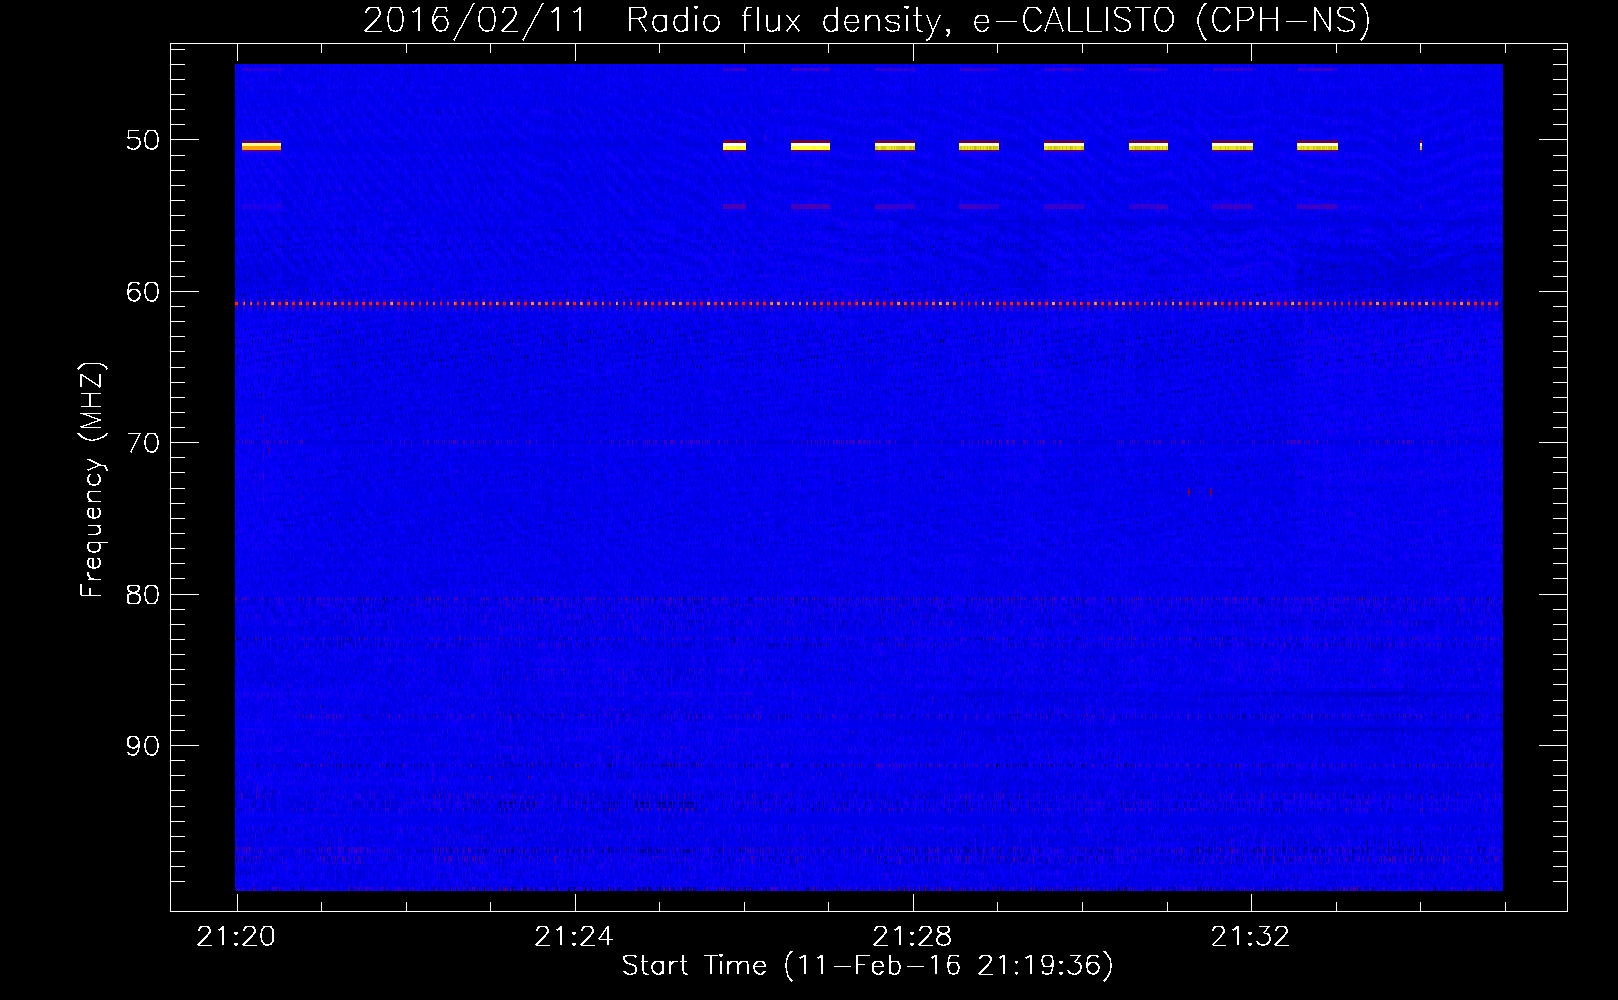Click the 70 frequency tick label
1618x1000 pixels.
(x=142, y=443)
